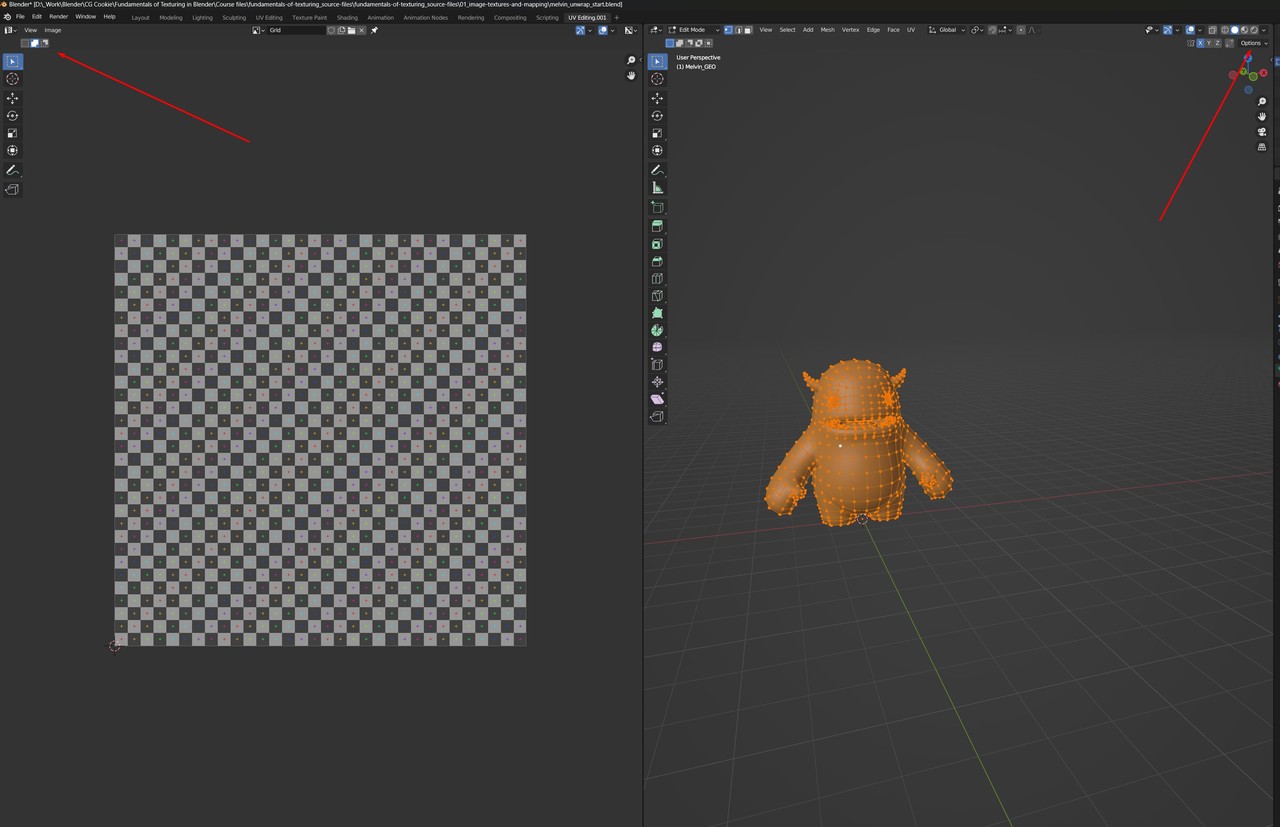The height and width of the screenshot is (827, 1280).
Task: Toggle camera view in 3D viewport
Action: click(1262, 132)
